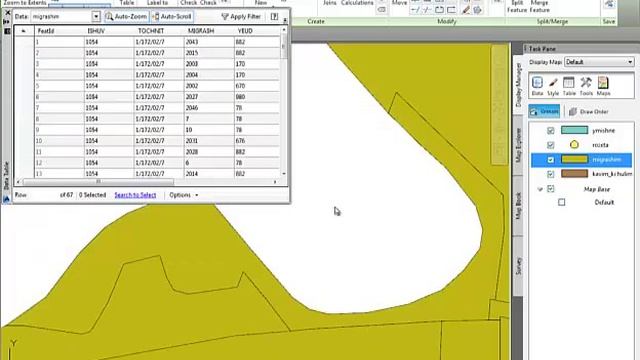Click the gear icon in Modify group
Screen dimensions: 640x360
(x=477, y=10)
